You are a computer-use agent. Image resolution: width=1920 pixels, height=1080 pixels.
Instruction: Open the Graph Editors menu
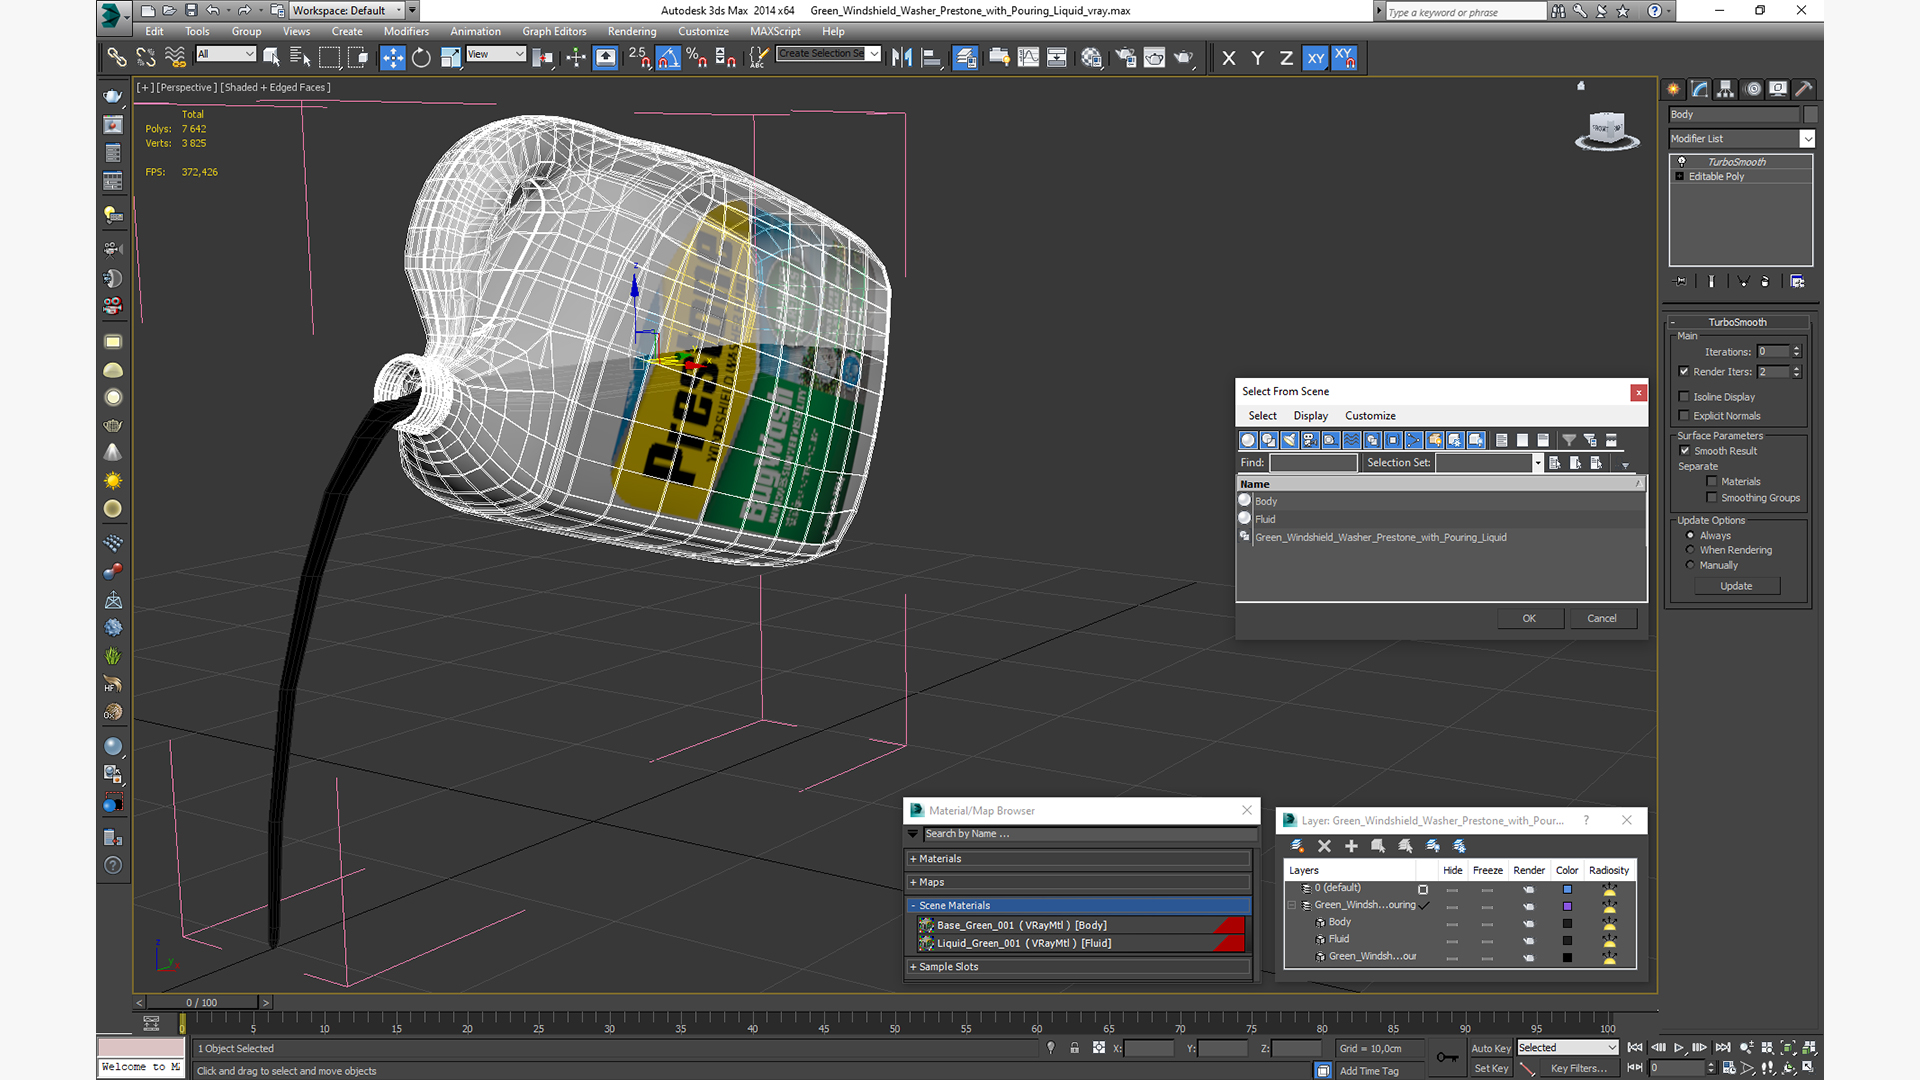click(x=554, y=31)
